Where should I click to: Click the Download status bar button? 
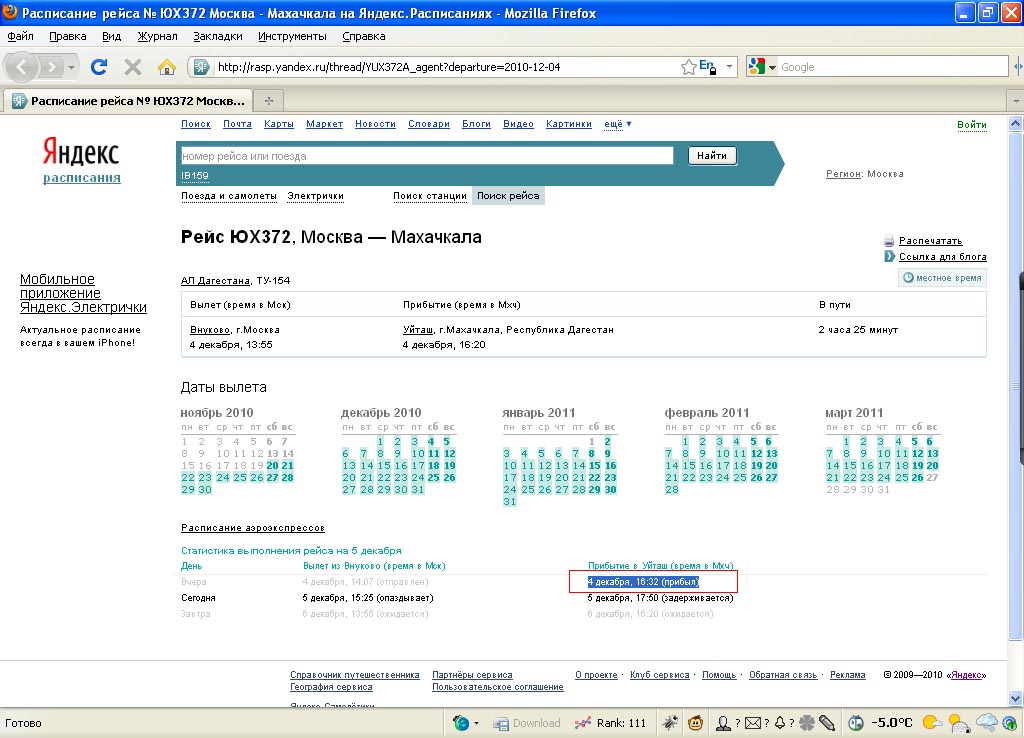526,723
